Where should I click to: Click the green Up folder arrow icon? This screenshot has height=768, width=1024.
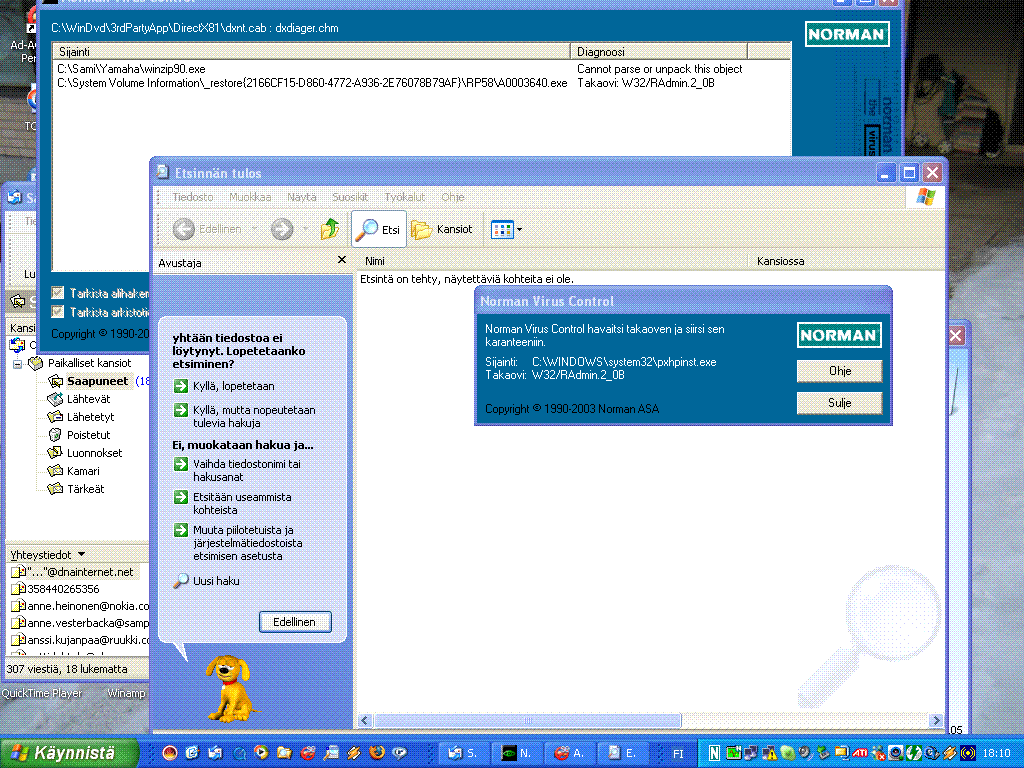[330, 230]
